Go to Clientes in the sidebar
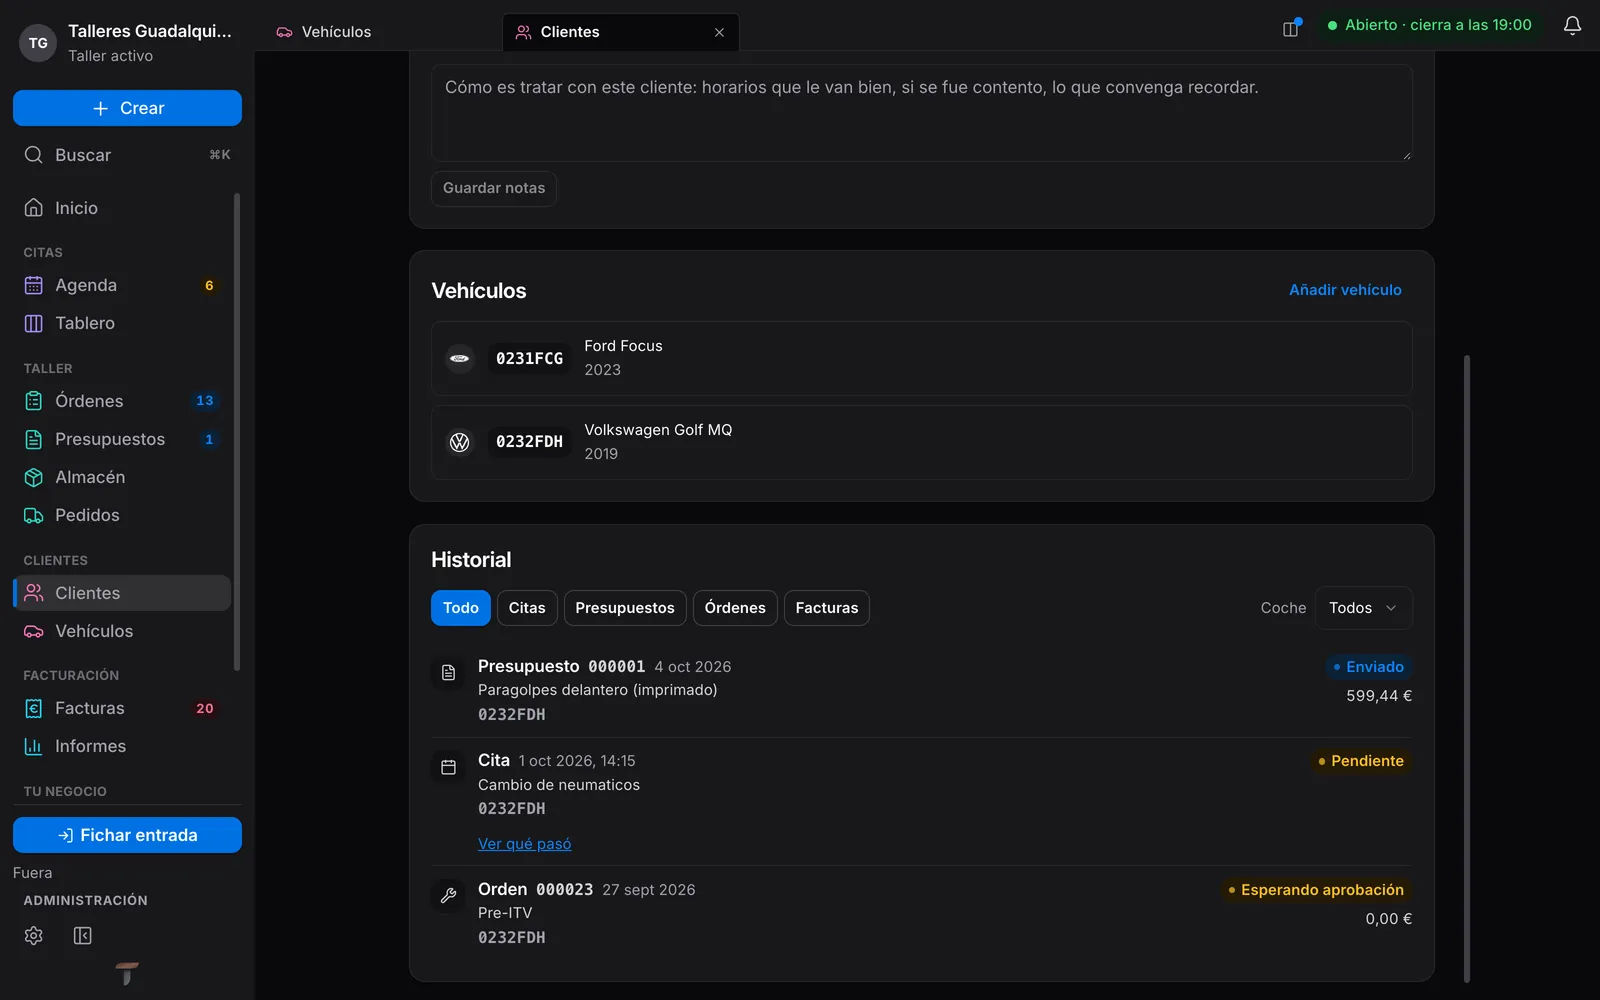This screenshot has width=1600, height=1000. 122,593
